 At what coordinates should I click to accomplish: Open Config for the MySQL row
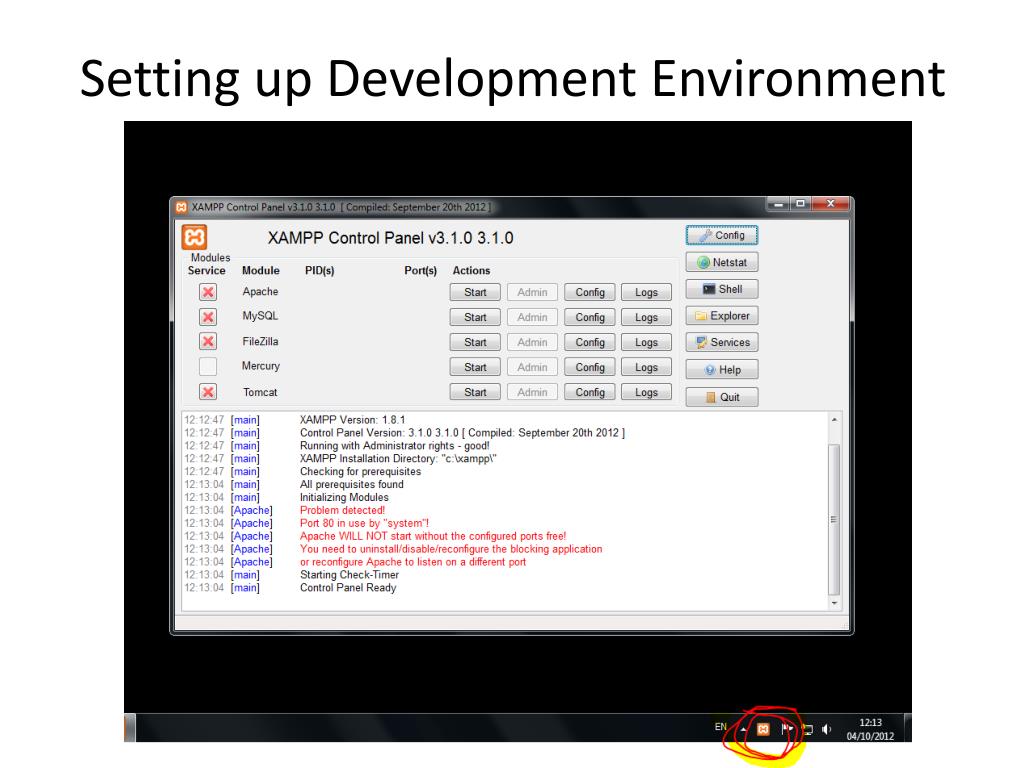590,317
